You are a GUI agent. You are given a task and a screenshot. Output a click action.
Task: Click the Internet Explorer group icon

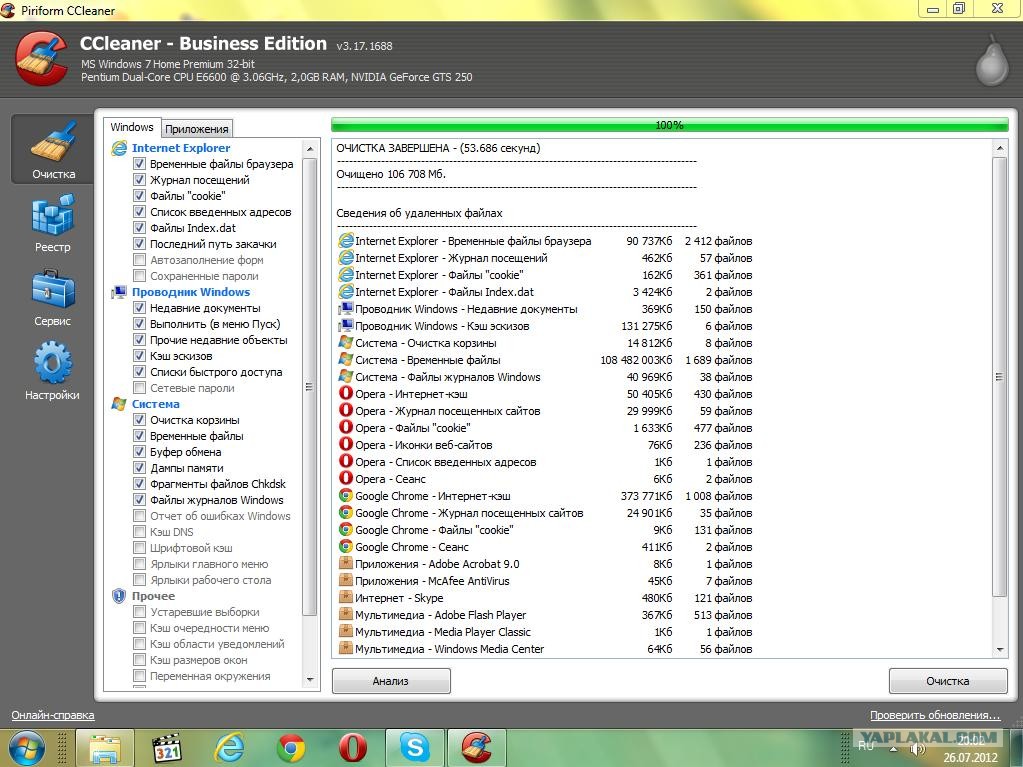tap(119, 148)
